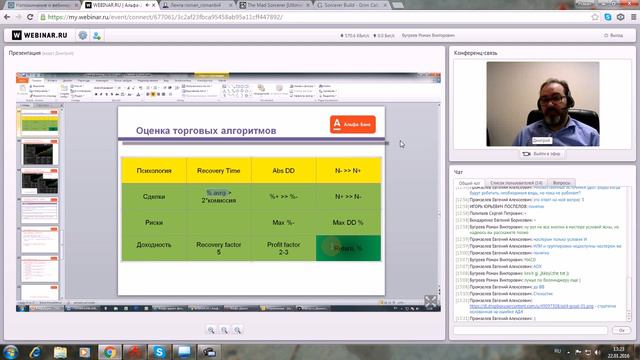Open Windows Media Player from the taskbar
Viewport: 640px width, 360px height.
coord(84,352)
